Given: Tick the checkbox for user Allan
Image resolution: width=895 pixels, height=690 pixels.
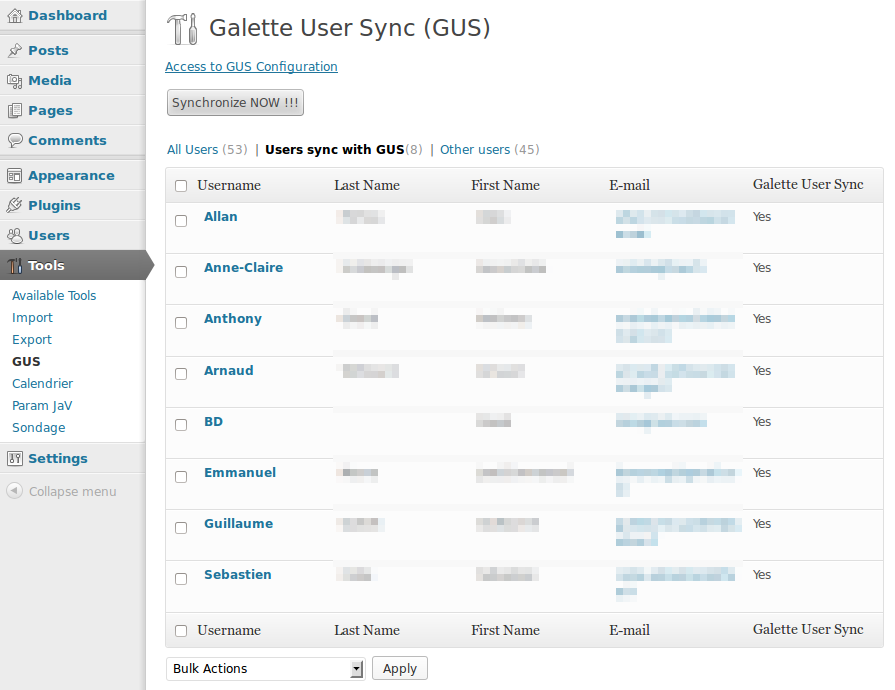Looking at the screenshot, I should pos(181,221).
